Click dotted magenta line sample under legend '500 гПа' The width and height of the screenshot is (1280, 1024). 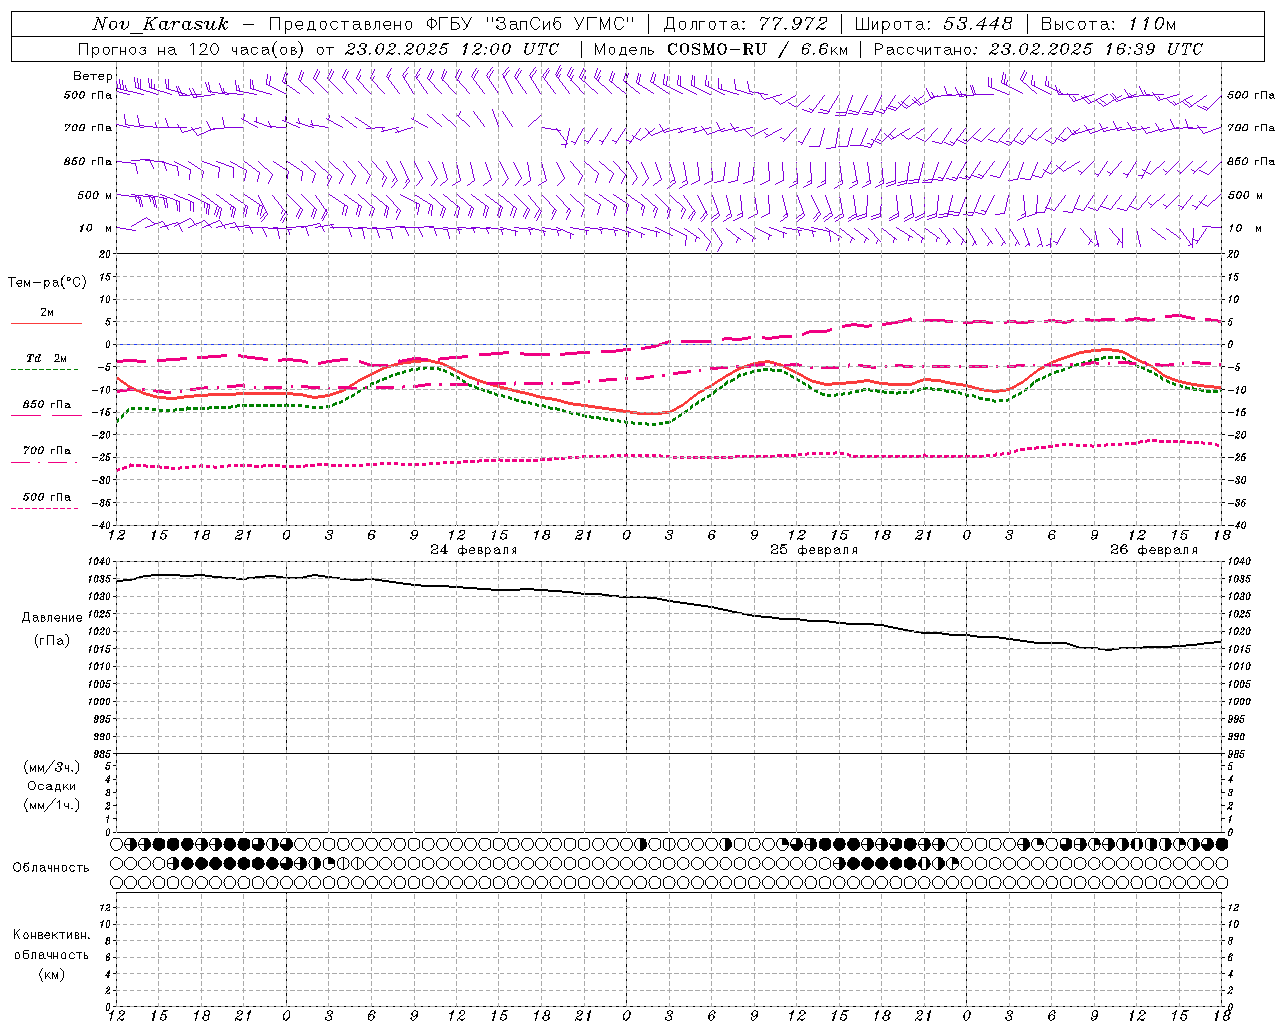pyautogui.click(x=44, y=508)
